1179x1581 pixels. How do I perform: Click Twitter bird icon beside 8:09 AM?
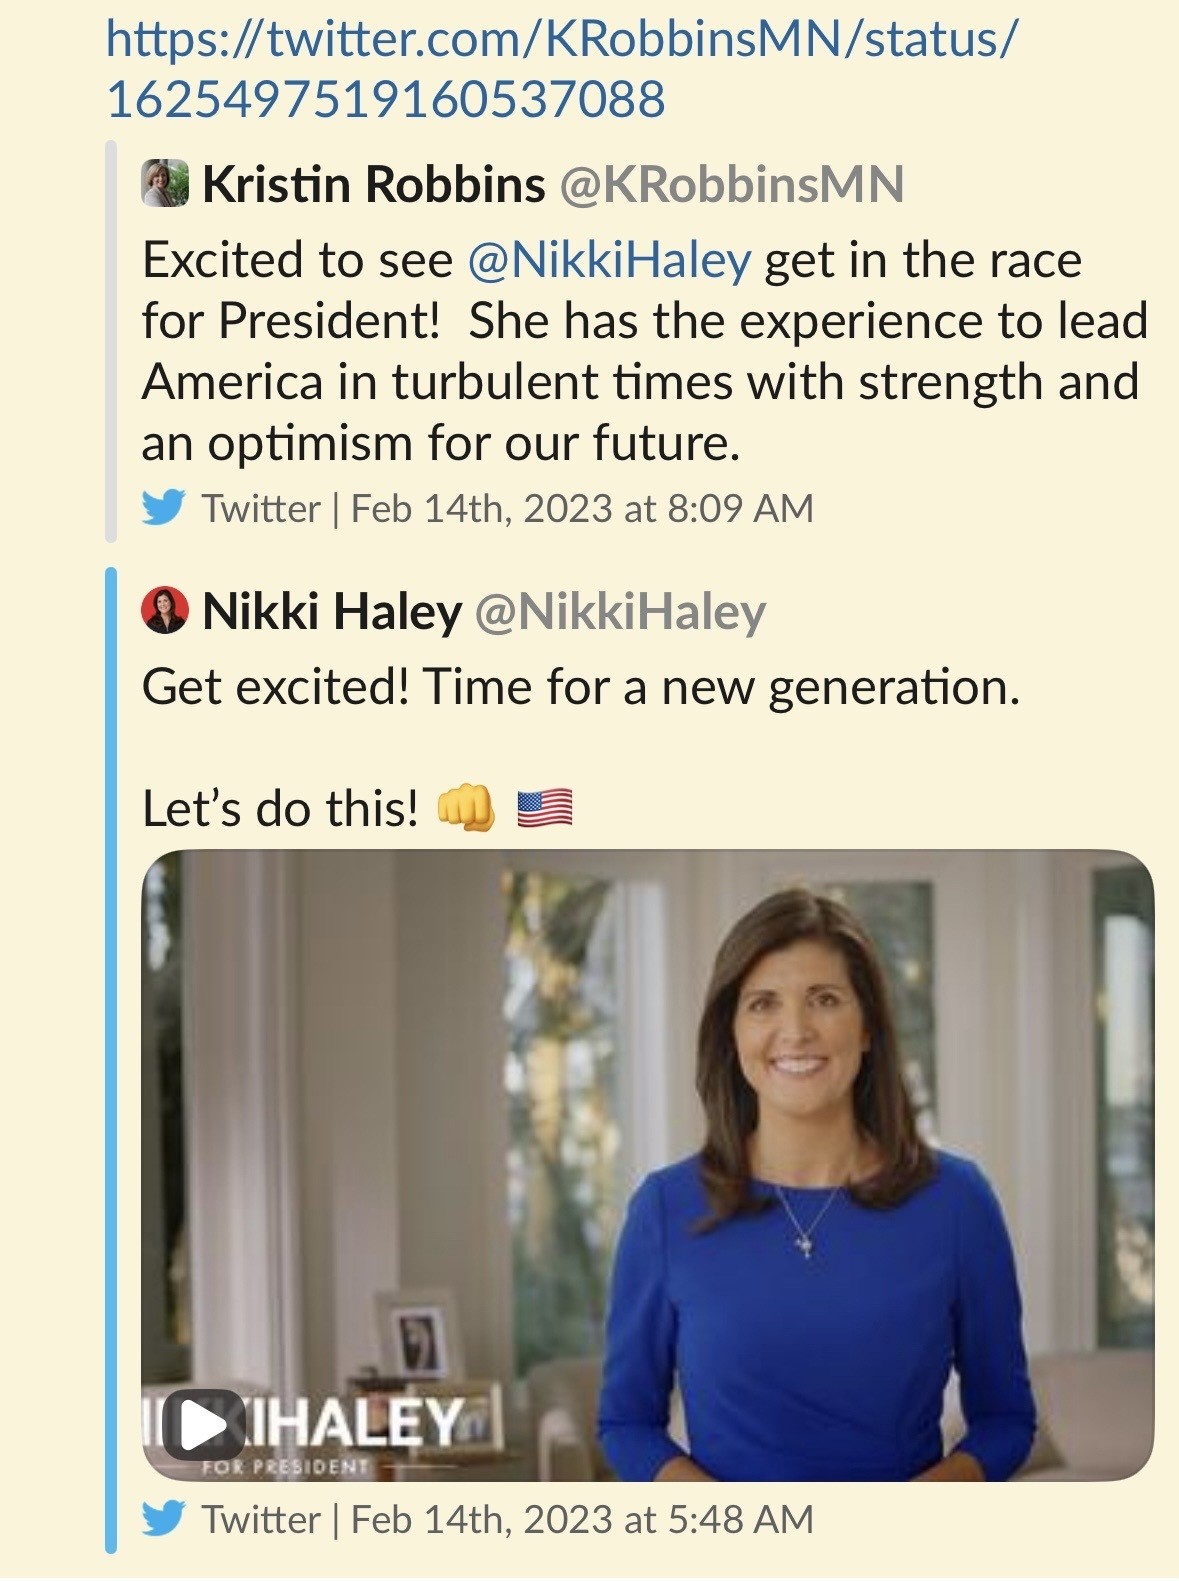click(162, 508)
